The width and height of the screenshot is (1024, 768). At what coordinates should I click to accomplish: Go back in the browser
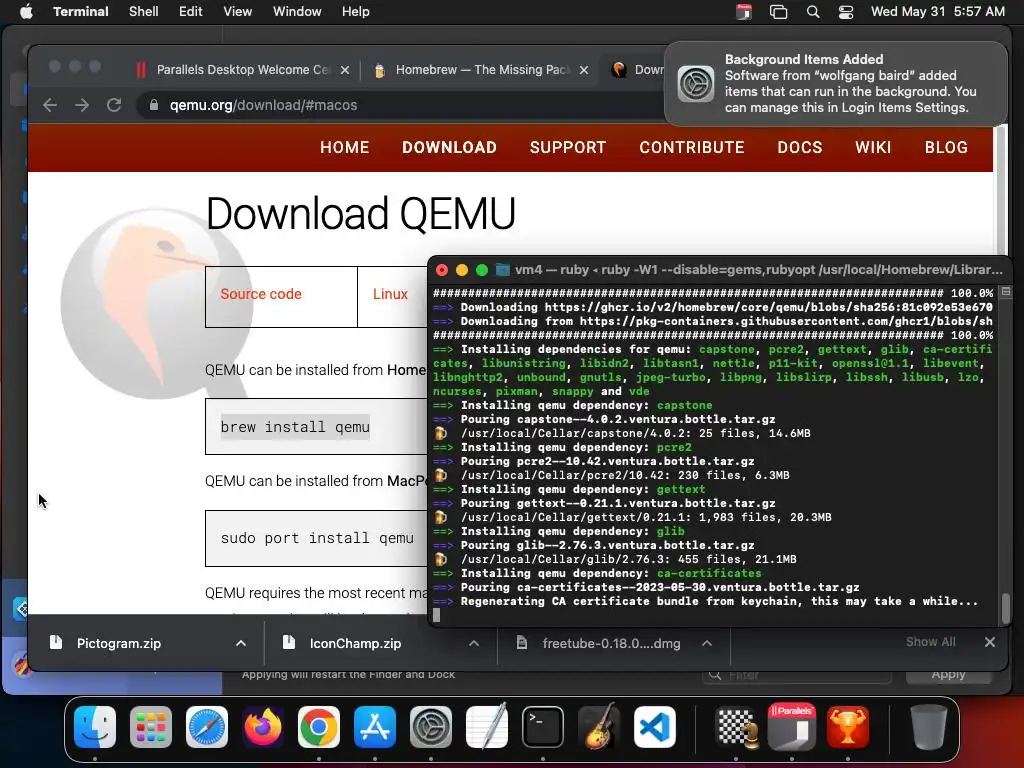50,105
